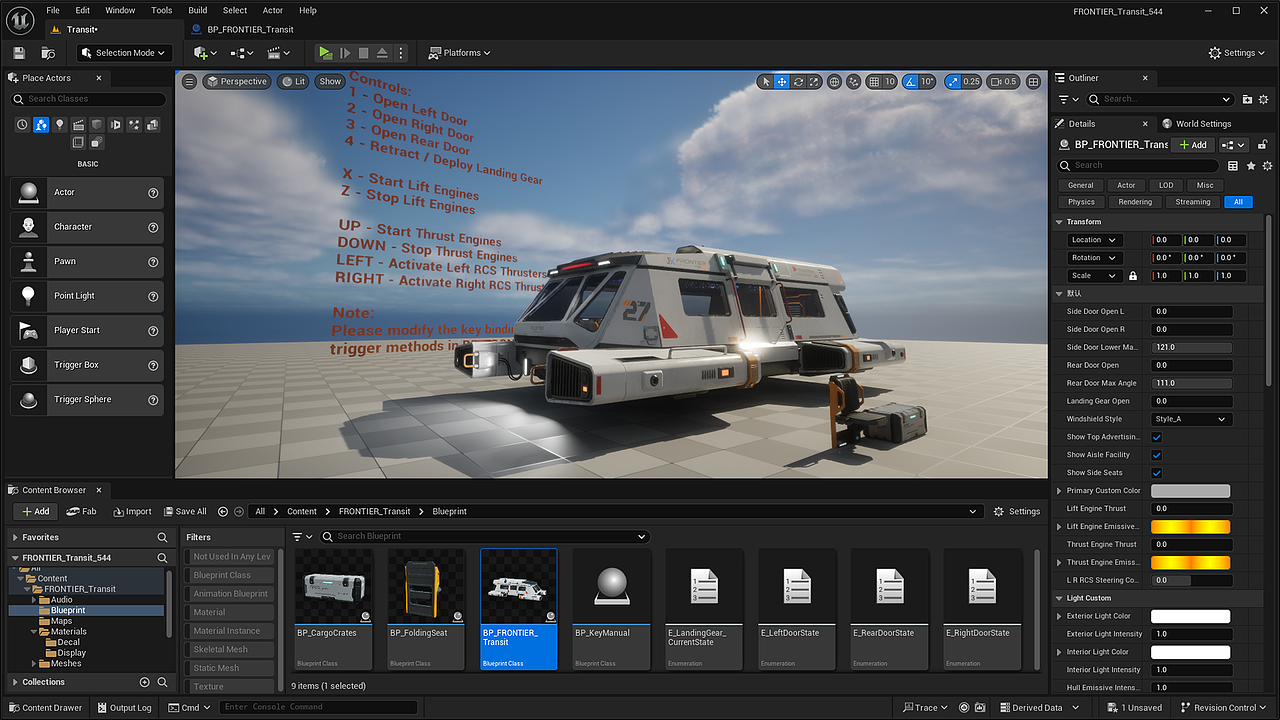This screenshot has height=720, width=1280.
Task: Open Outliner settings gear icon
Action: (1265, 99)
